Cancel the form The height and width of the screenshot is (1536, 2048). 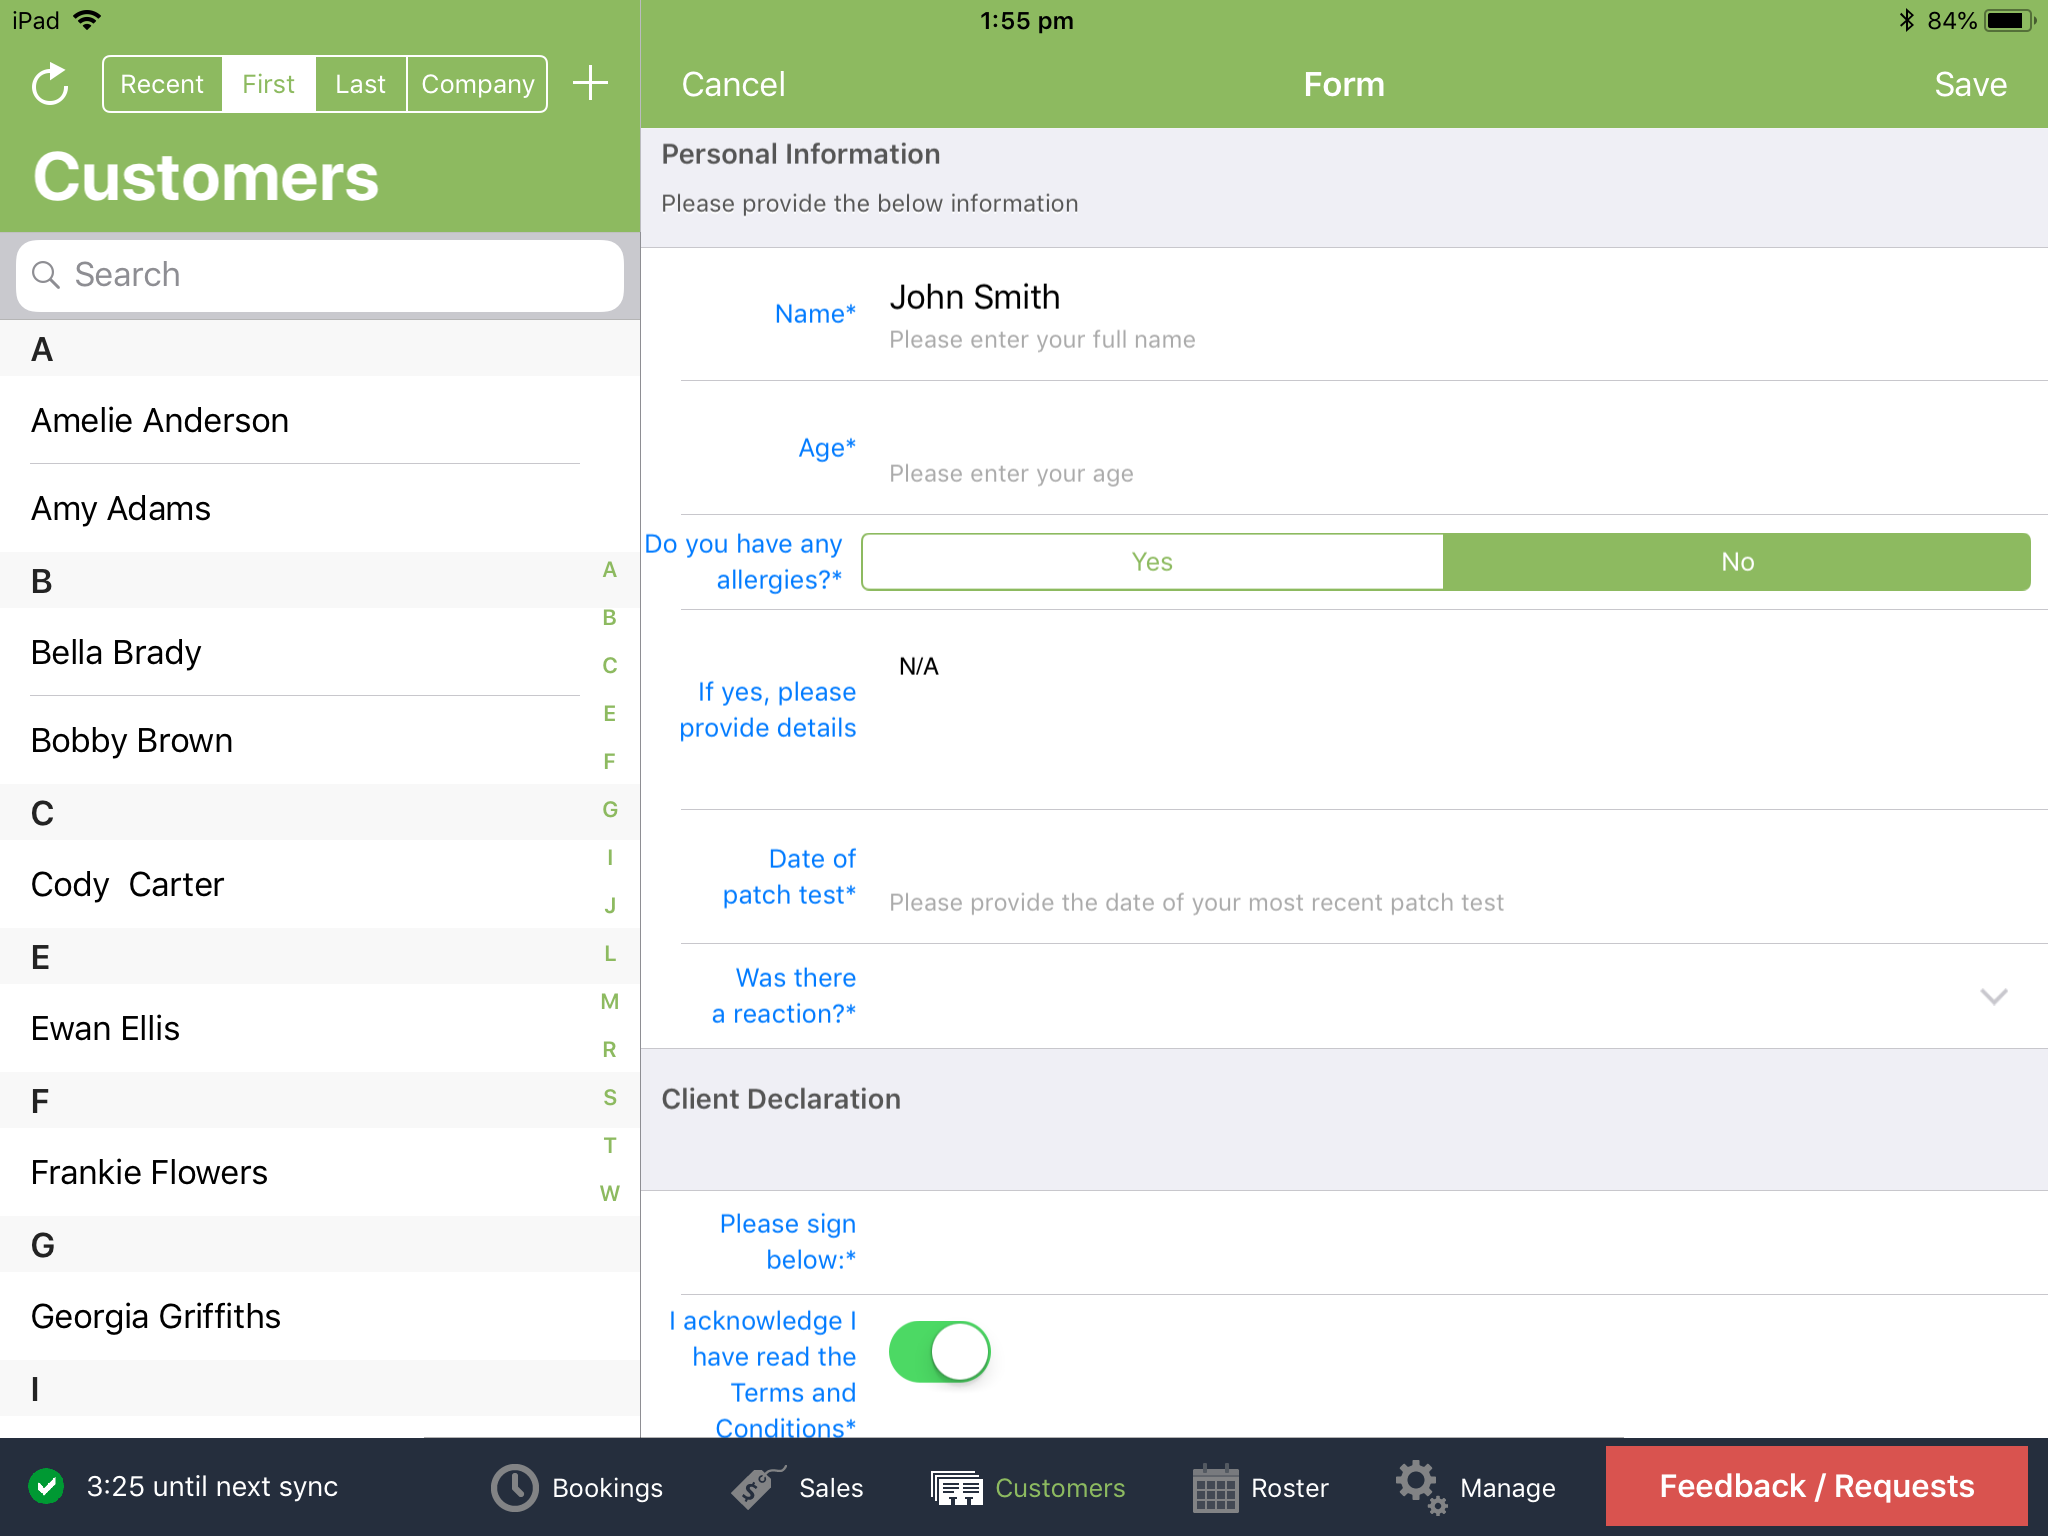(x=733, y=84)
